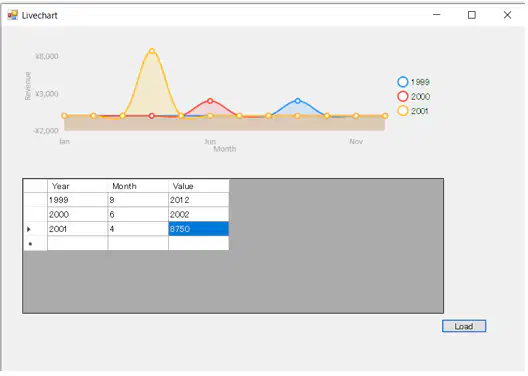
Task: Click the blue 1999 legend circle
Action: coord(403,82)
